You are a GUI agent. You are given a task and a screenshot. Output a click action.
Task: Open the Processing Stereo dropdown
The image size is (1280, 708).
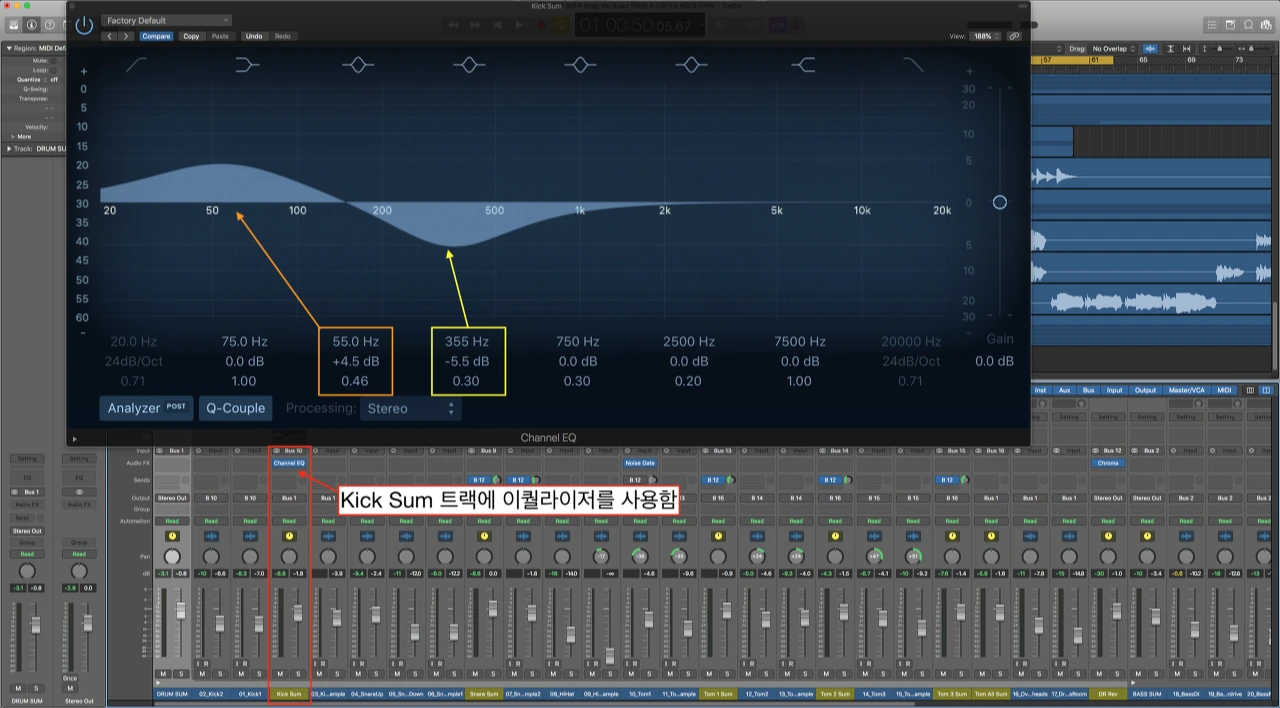pyautogui.click(x=413, y=408)
